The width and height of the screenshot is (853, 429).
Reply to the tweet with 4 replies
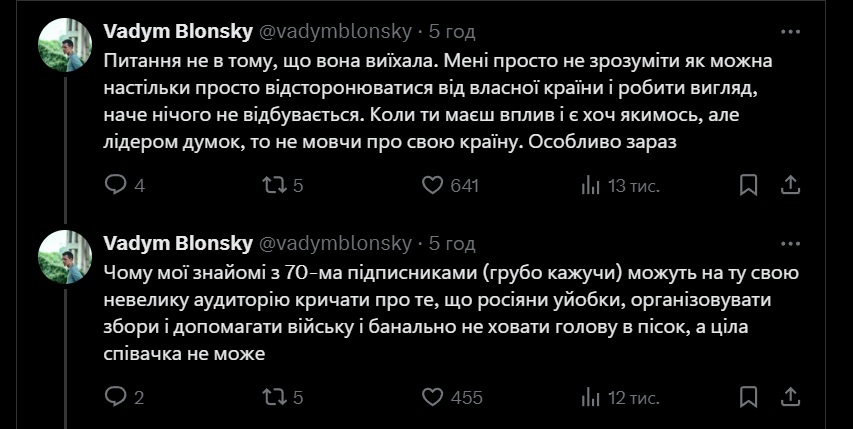[116, 185]
